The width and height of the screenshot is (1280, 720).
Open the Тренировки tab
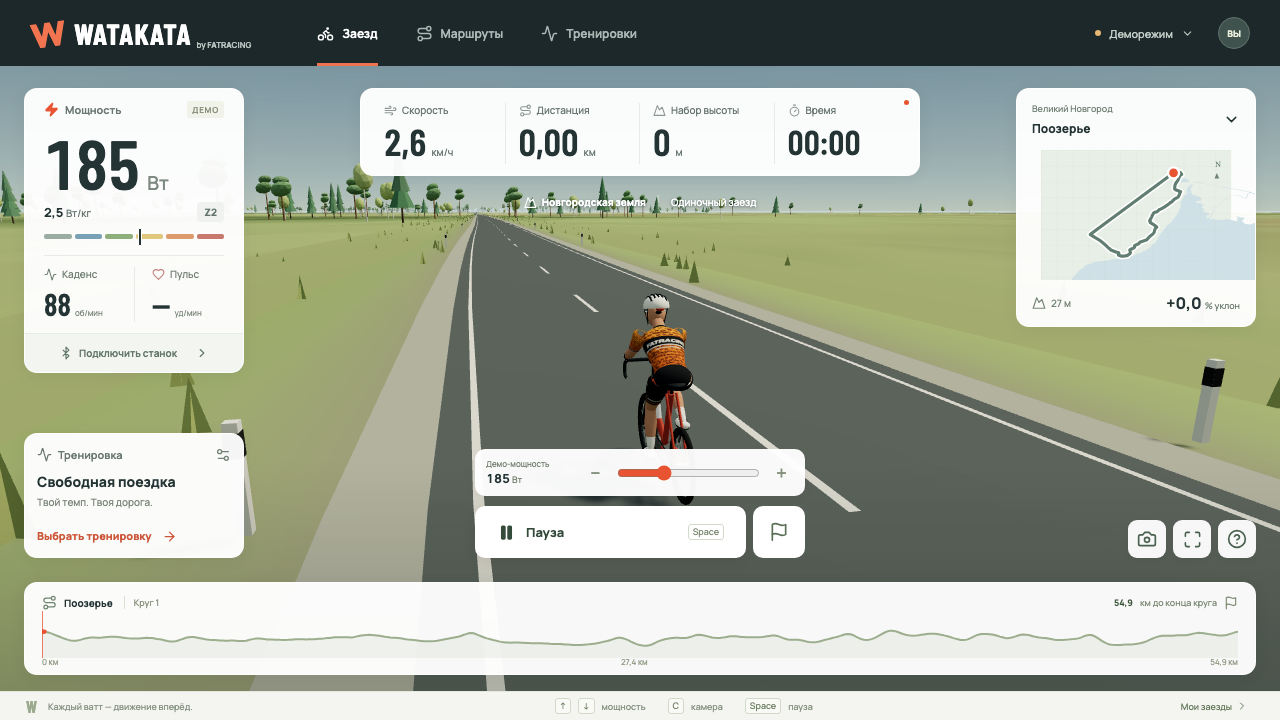click(x=589, y=33)
